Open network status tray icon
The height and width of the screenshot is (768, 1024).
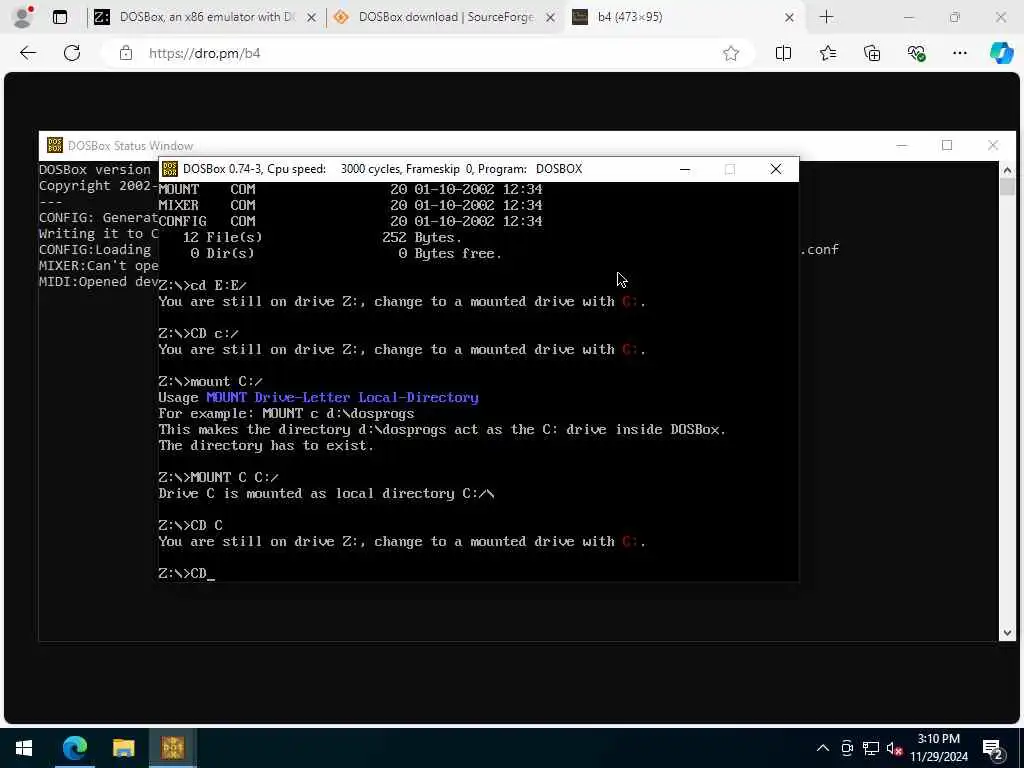click(871, 748)
